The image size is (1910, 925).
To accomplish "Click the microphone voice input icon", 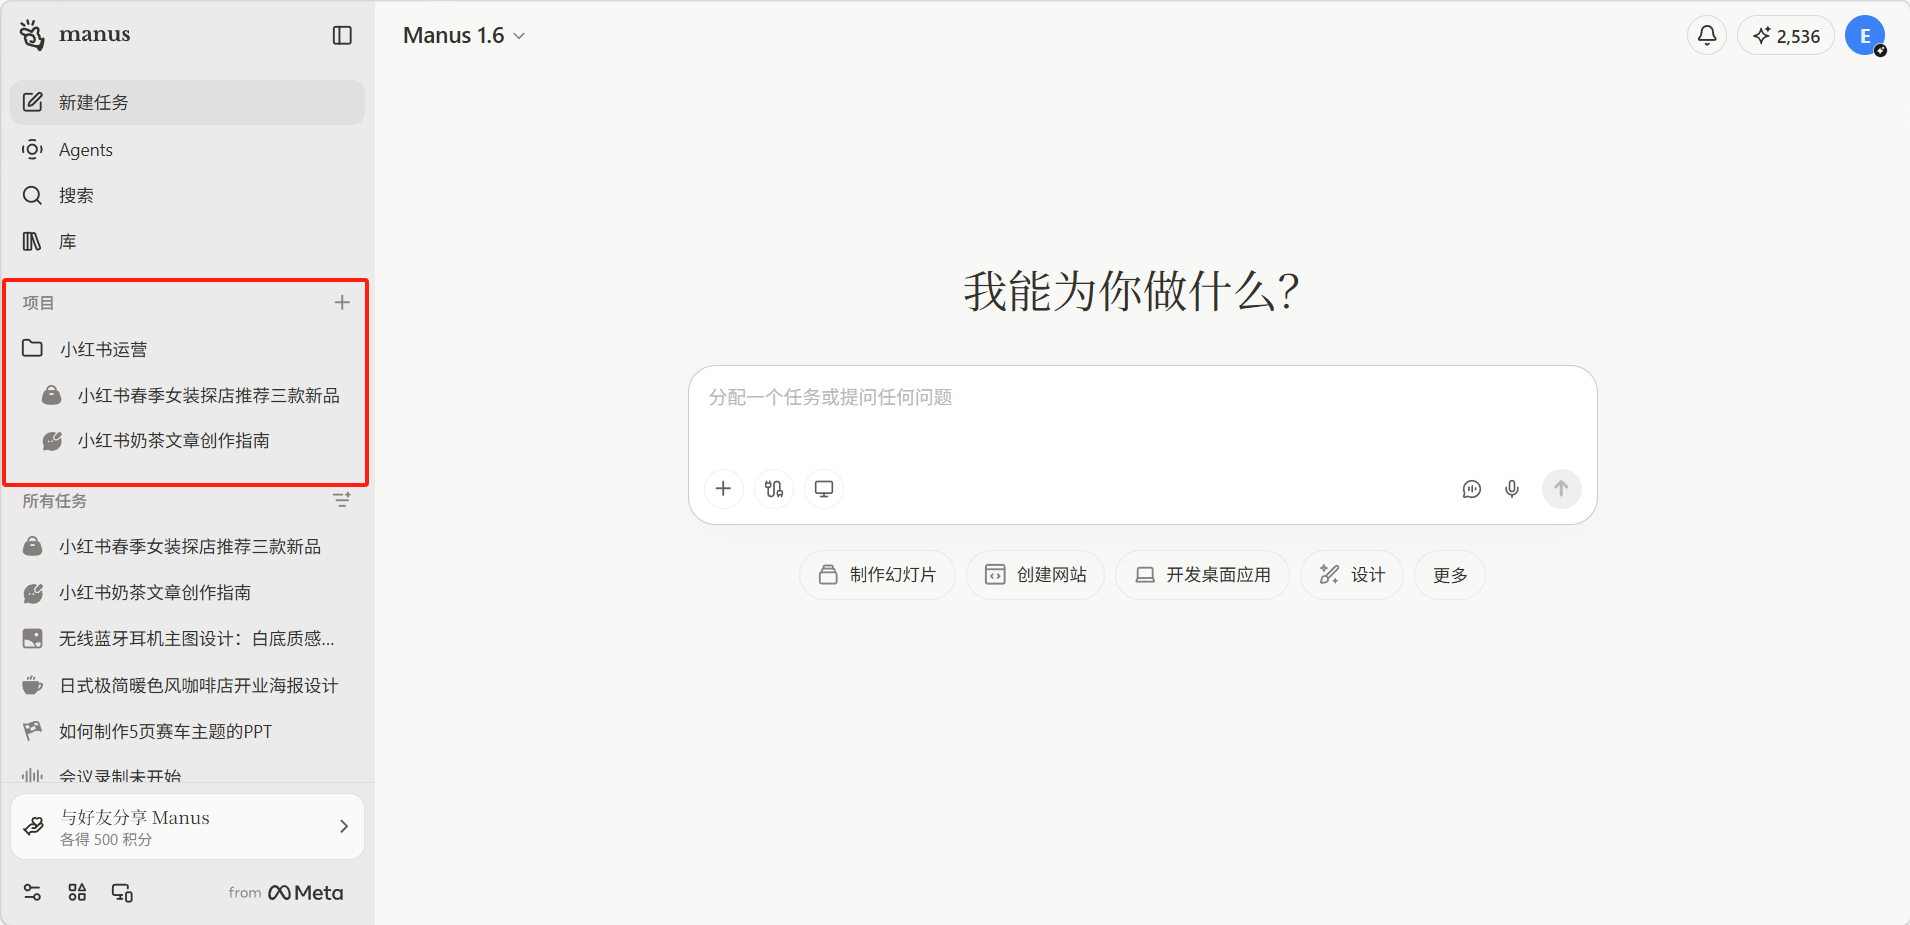I will pyautogui.click(x=1512, y=489).
